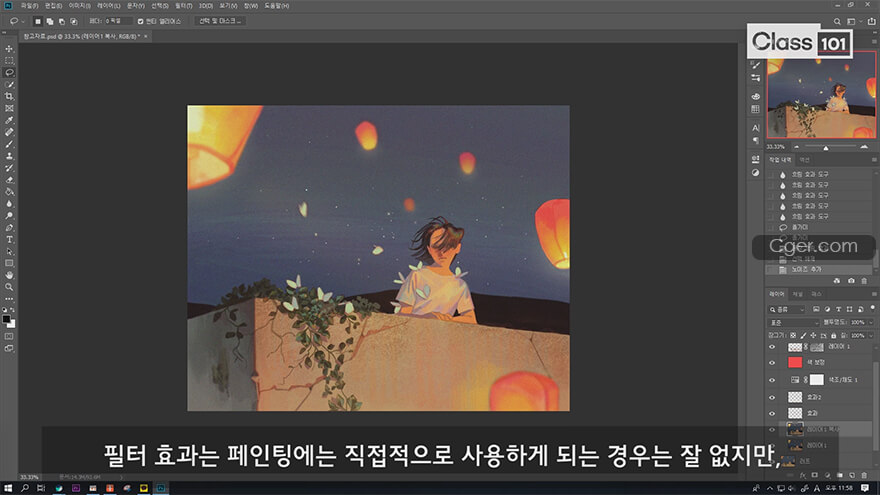880x495 pixels.
Task: Hide the 효과2 layer
Action: coord(772,397)
